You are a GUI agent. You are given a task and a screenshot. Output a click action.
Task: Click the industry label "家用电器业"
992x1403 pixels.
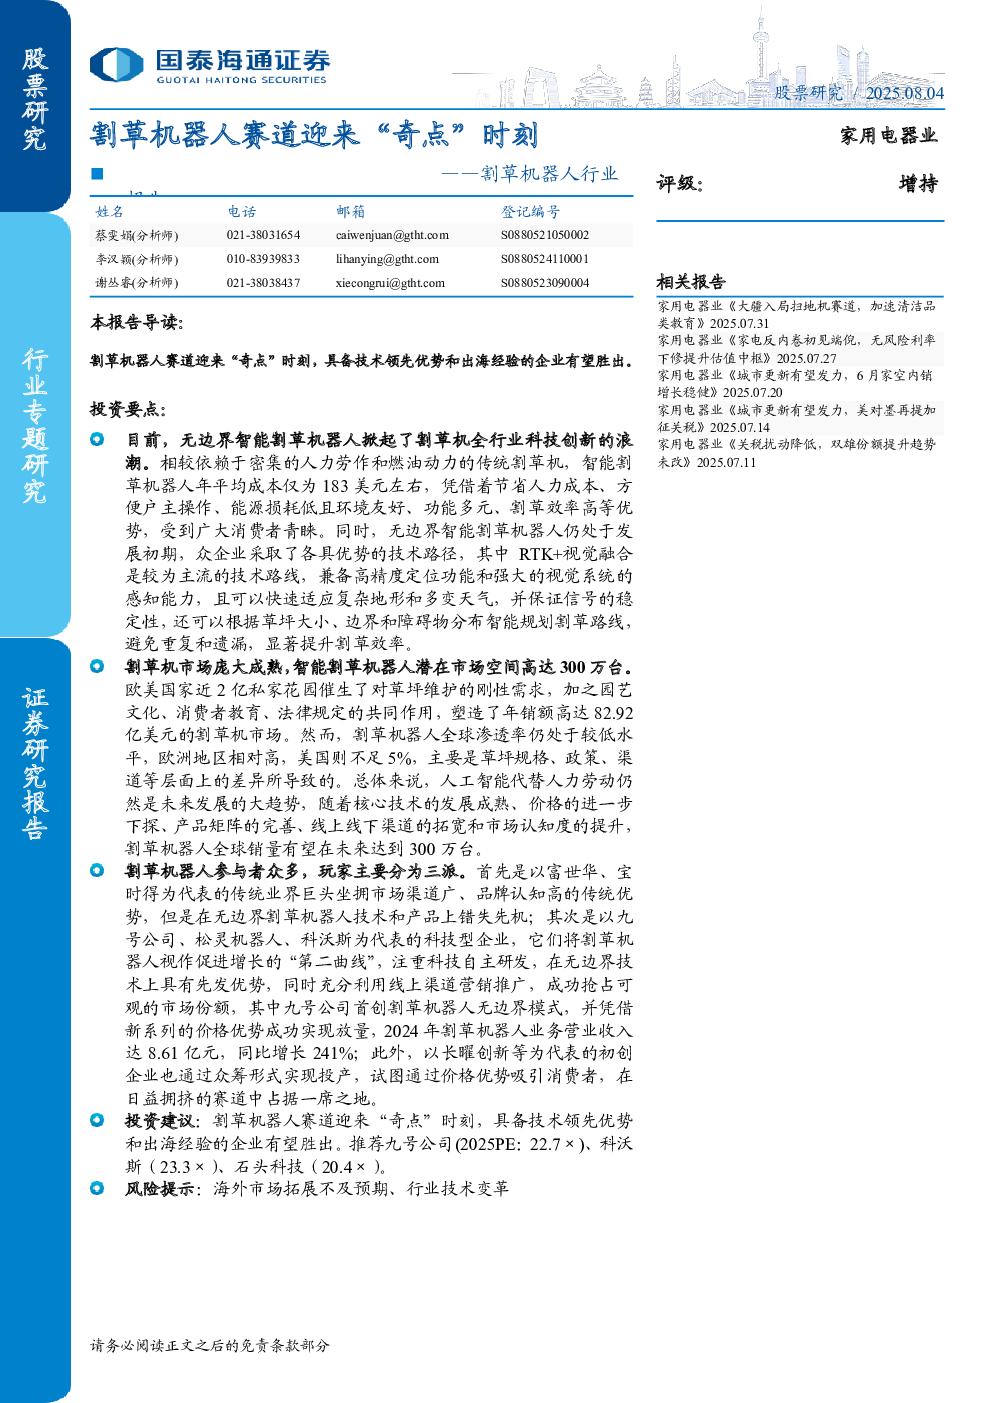888,135
